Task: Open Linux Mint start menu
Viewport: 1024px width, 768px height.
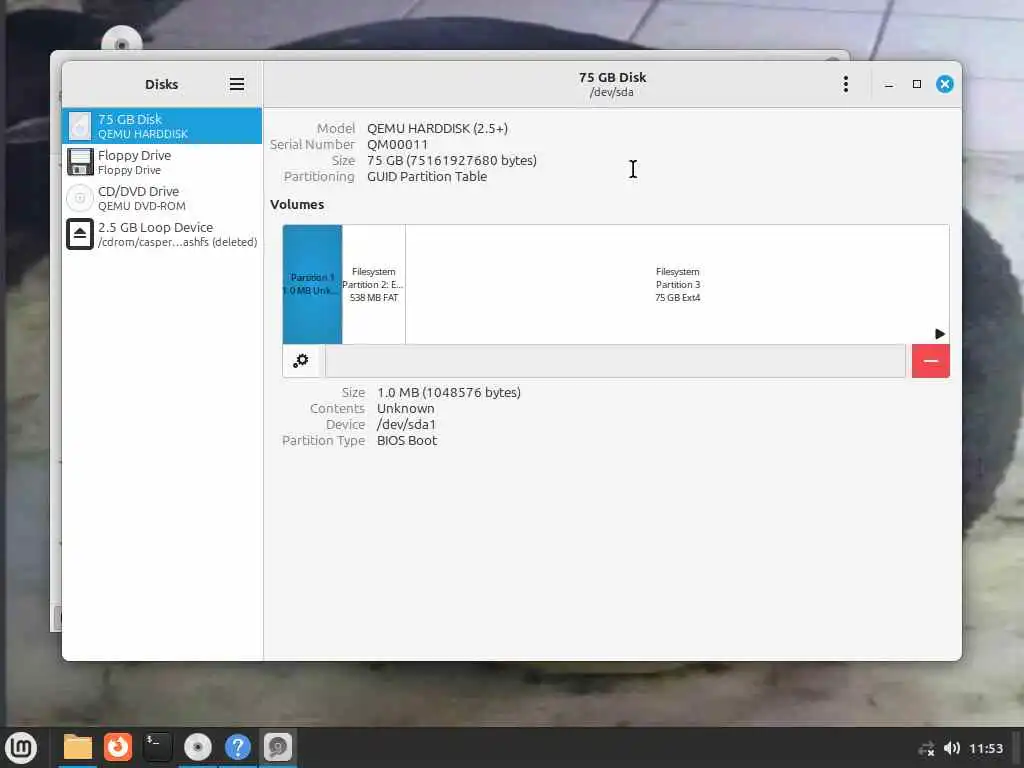Action: click(22, 747)
